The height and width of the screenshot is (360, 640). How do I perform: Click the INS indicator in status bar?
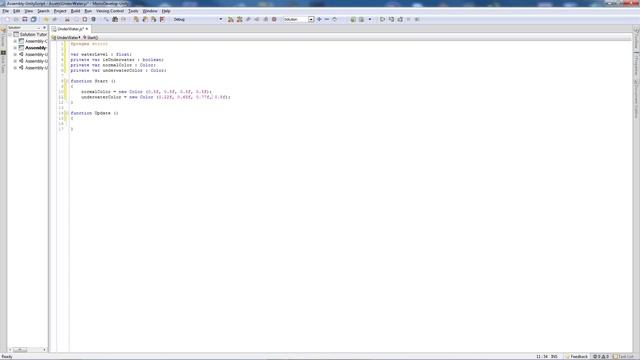[554, 357]
